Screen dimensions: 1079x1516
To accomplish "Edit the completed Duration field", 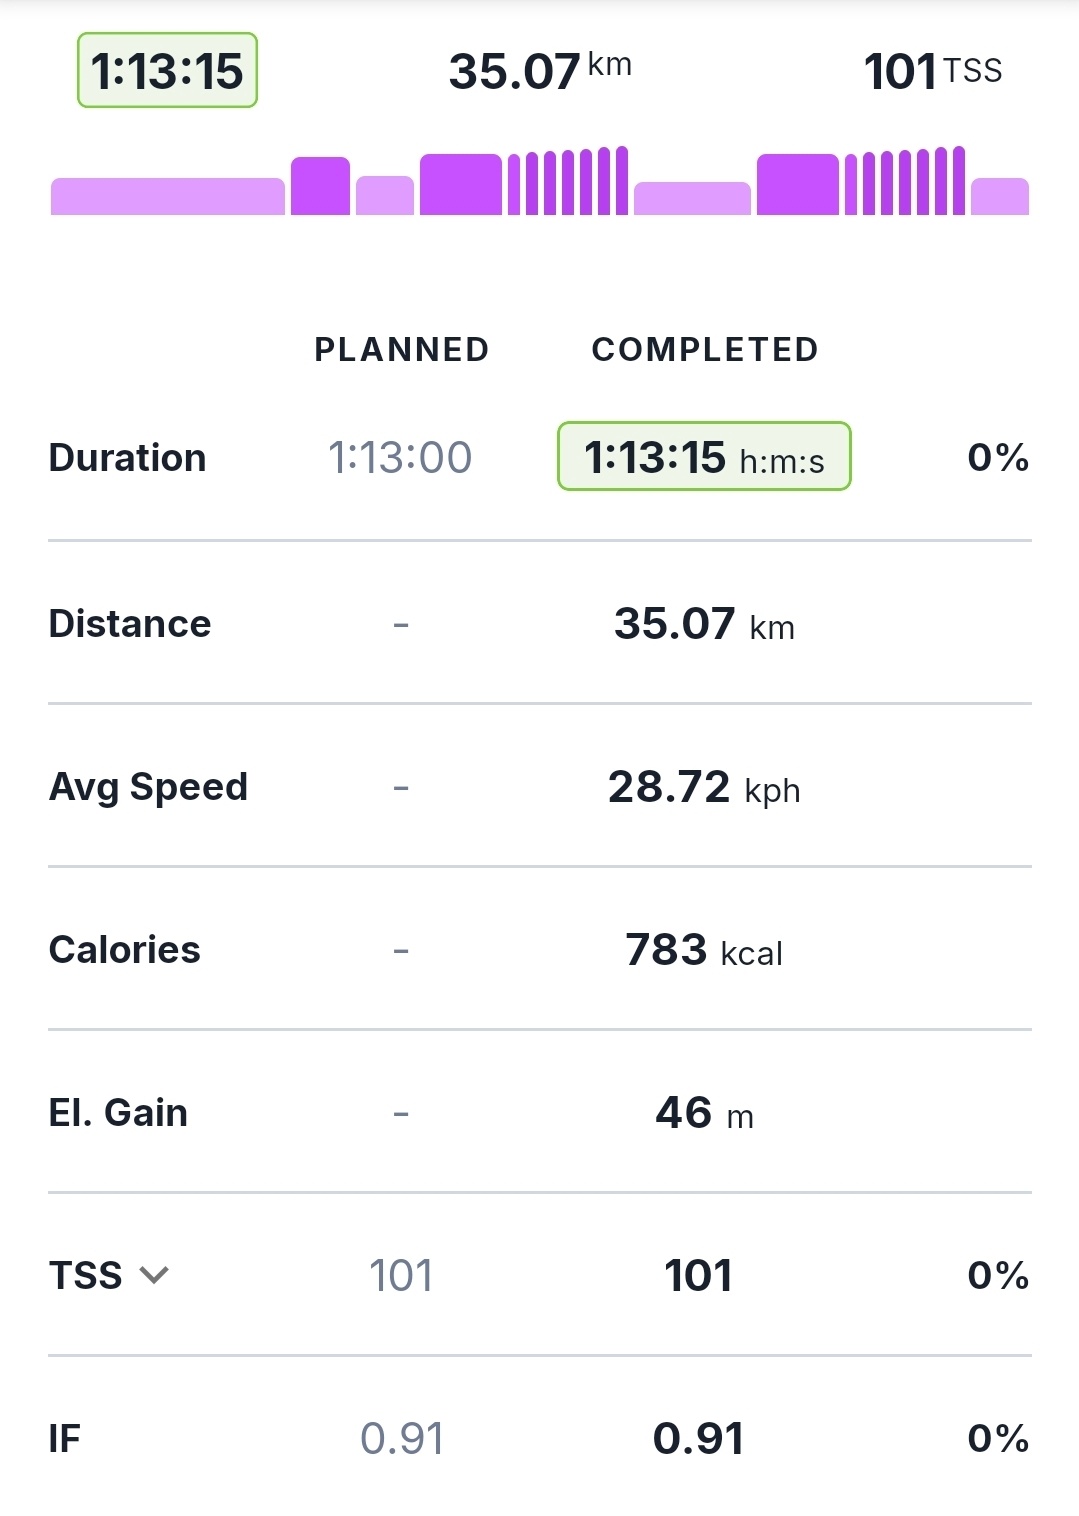I will coord(704,457).
